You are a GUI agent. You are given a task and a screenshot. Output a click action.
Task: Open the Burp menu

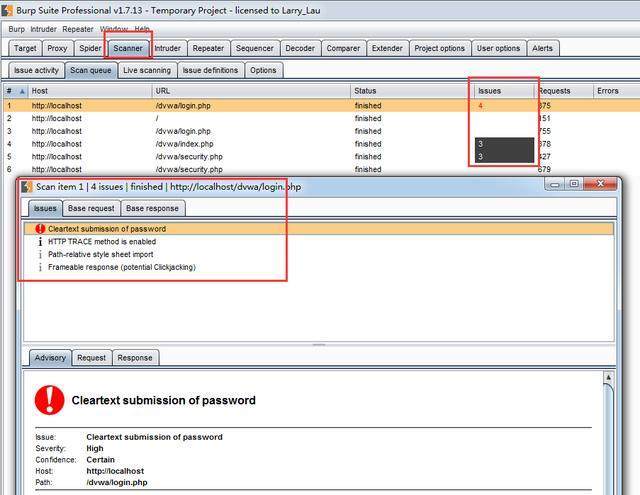pyautogui.click(x=16, y=29)
